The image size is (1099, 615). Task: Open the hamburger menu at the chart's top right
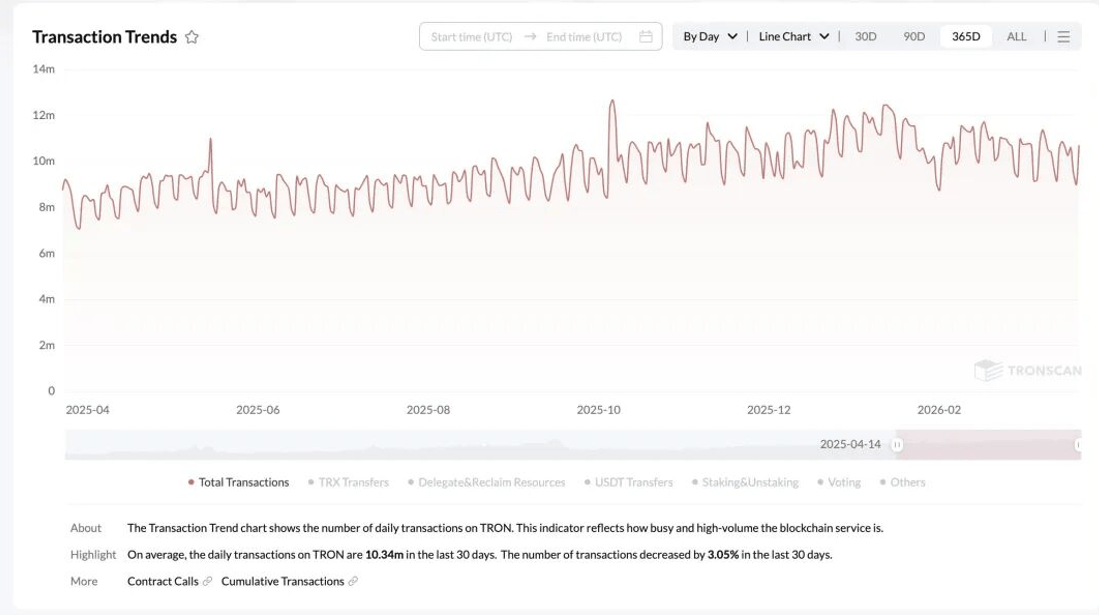click(1063, 37)
